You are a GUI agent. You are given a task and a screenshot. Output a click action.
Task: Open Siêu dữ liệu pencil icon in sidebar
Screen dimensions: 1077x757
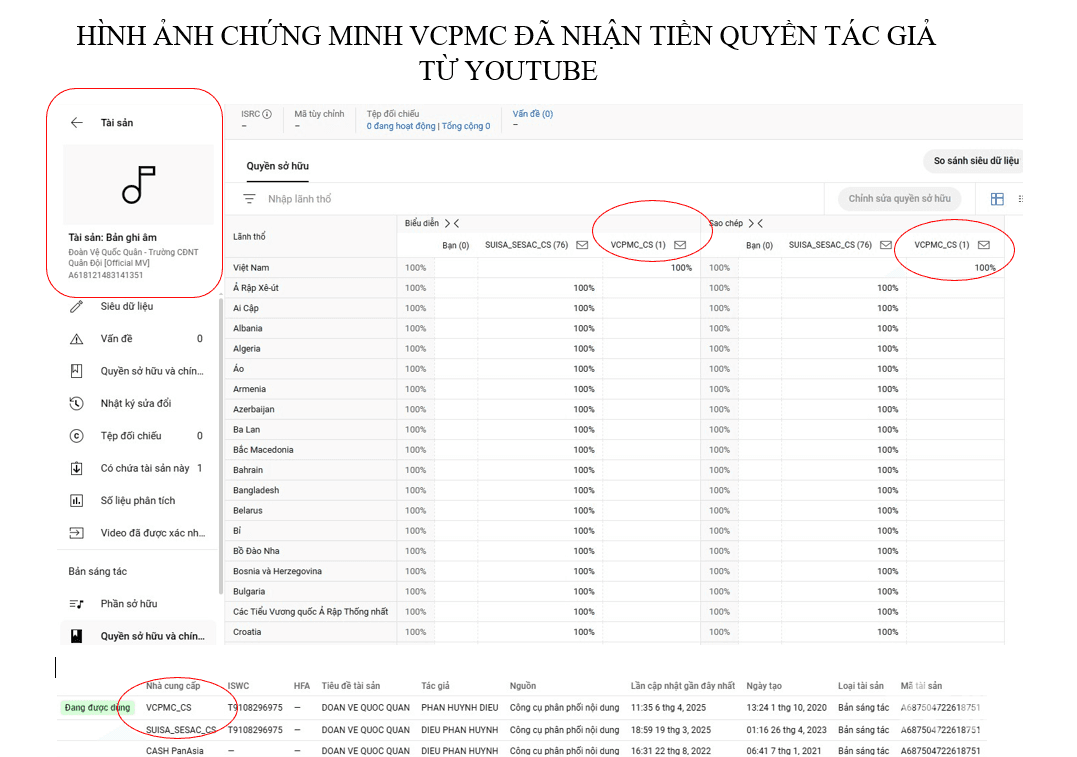click(76, 306)
